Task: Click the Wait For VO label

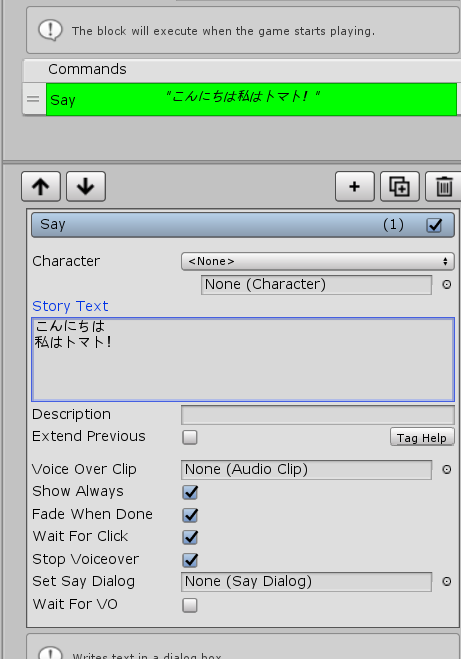Action: [75, 604]
